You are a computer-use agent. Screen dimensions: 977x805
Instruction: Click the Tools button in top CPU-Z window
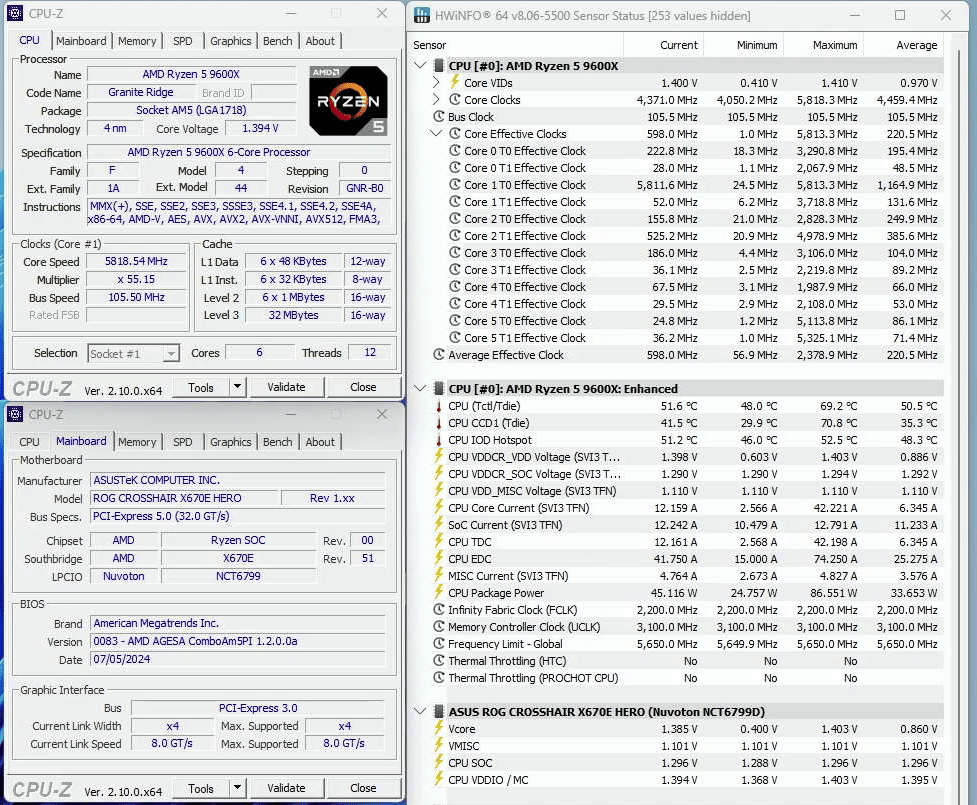pos(201,387)
